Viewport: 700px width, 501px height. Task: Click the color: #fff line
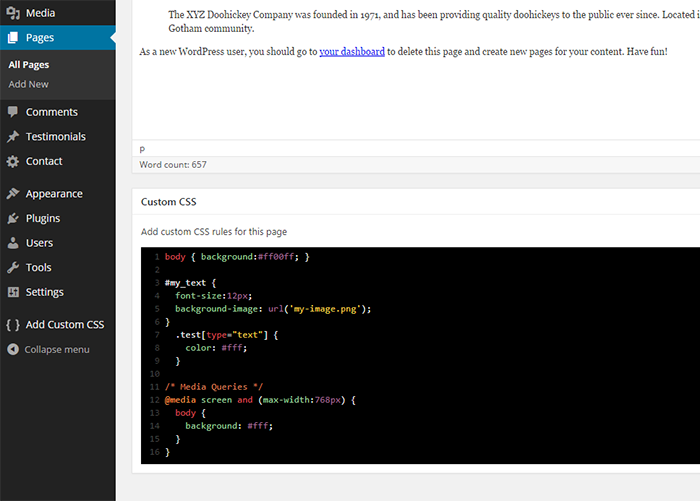coord(216,348)
